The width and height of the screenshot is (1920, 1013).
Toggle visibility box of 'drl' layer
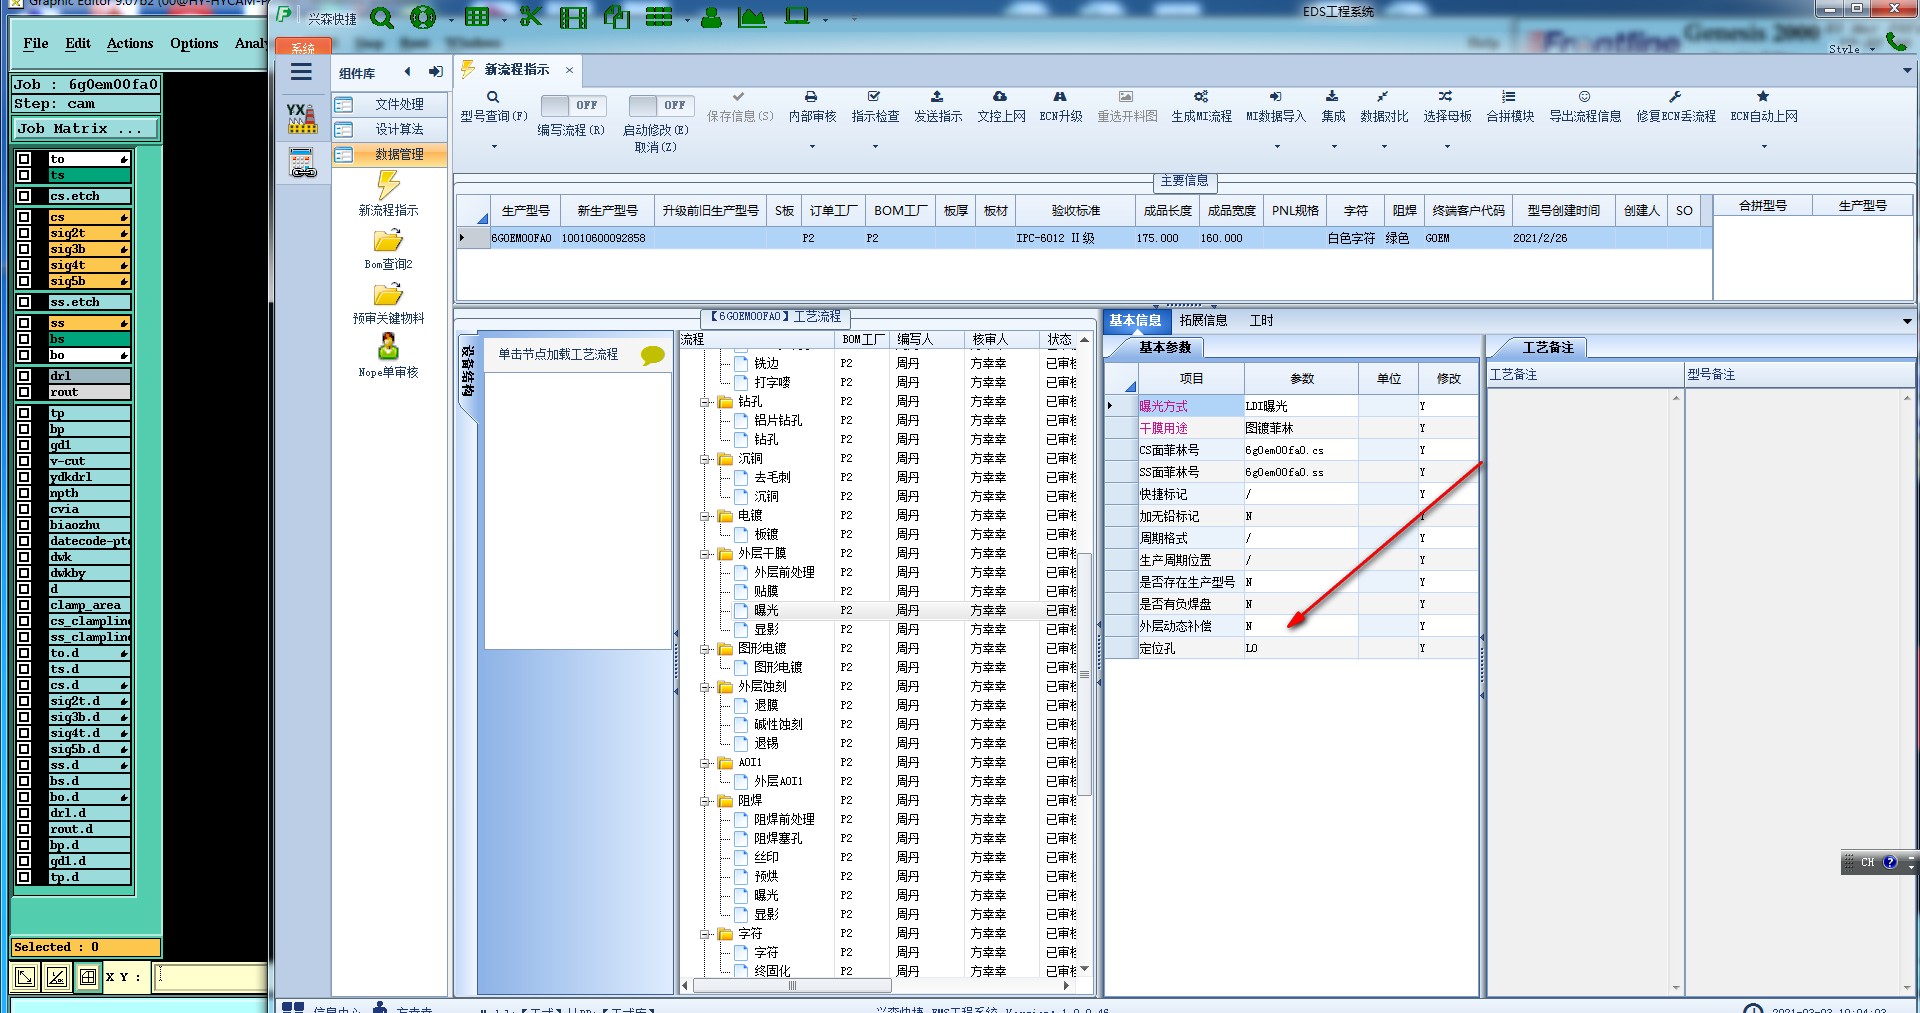(24, 376)
